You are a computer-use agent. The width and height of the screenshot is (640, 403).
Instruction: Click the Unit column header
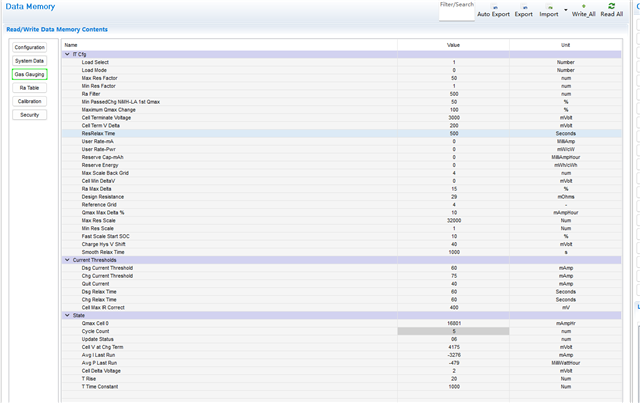[565, 45]
